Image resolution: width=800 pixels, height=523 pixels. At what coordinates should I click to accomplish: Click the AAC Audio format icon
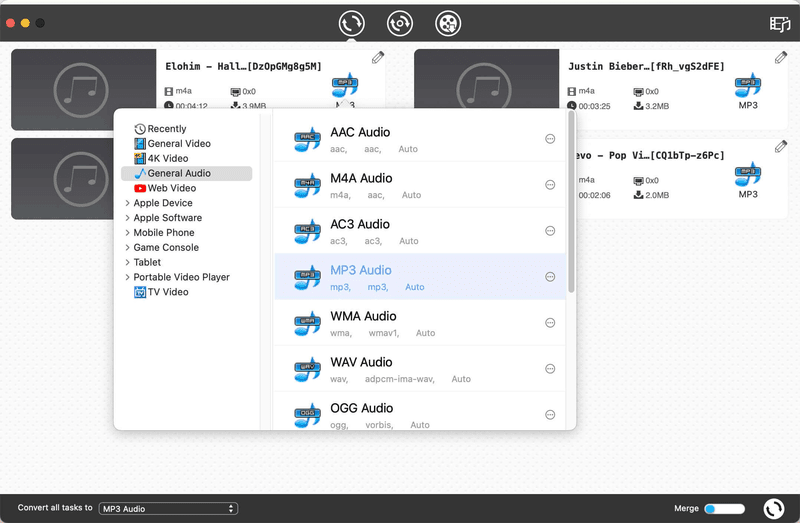tap(307, 139)
